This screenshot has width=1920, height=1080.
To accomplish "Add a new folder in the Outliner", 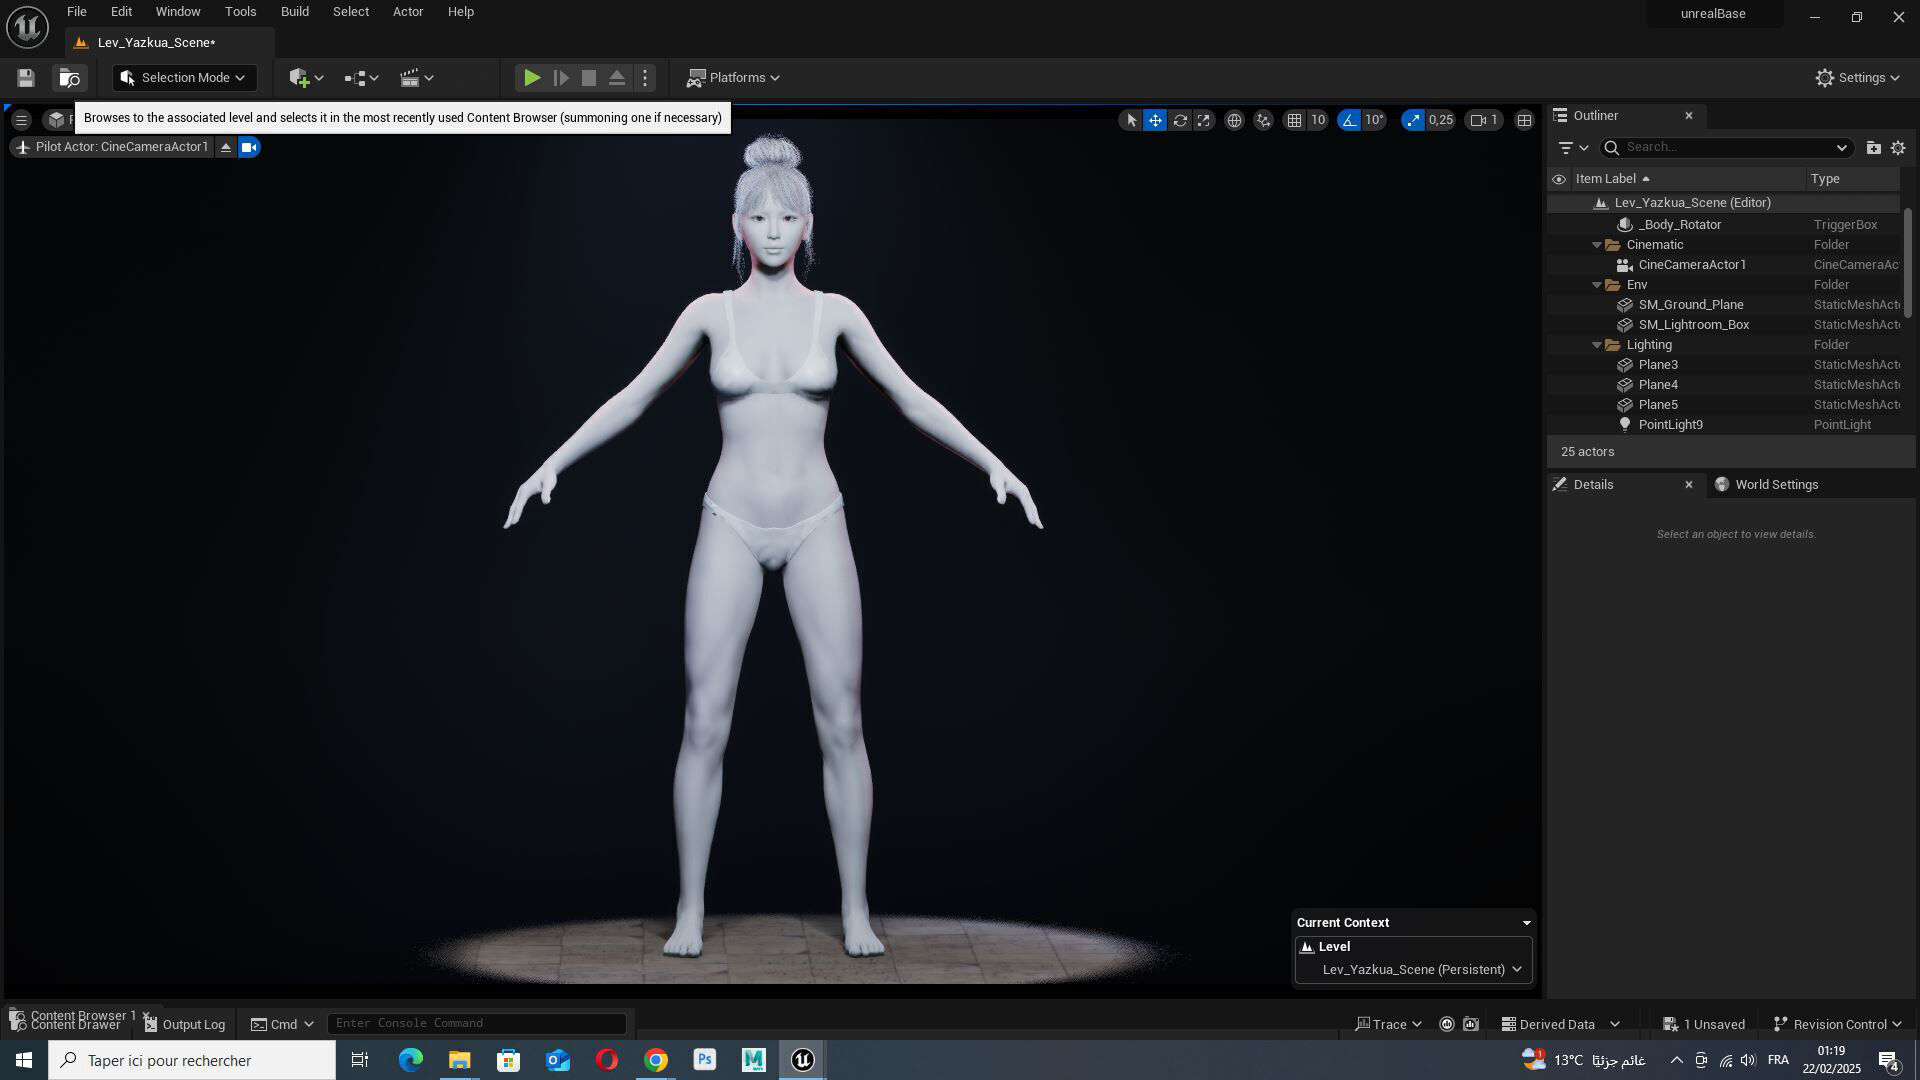I will pyautogui.click(x=1873, y=148).
